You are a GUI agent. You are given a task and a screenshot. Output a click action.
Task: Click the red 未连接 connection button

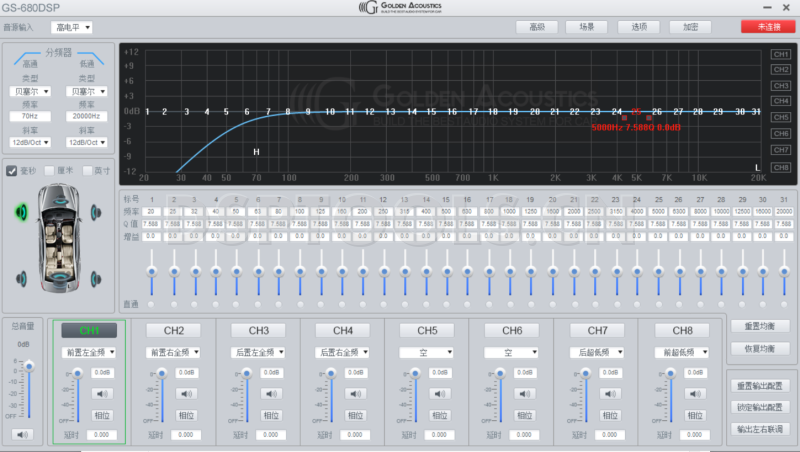point(768,27)
